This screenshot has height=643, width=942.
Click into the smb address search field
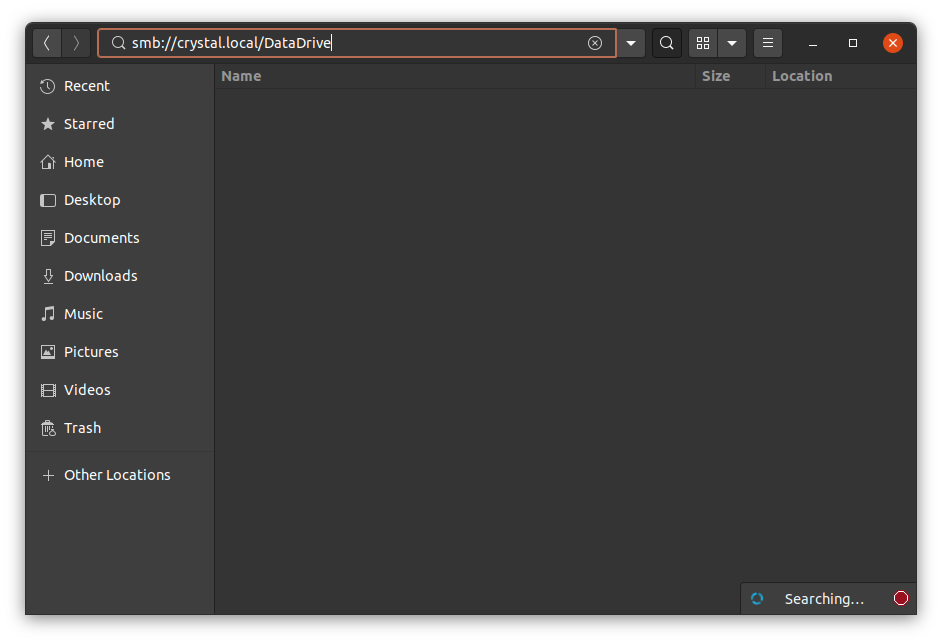[350, 43]
